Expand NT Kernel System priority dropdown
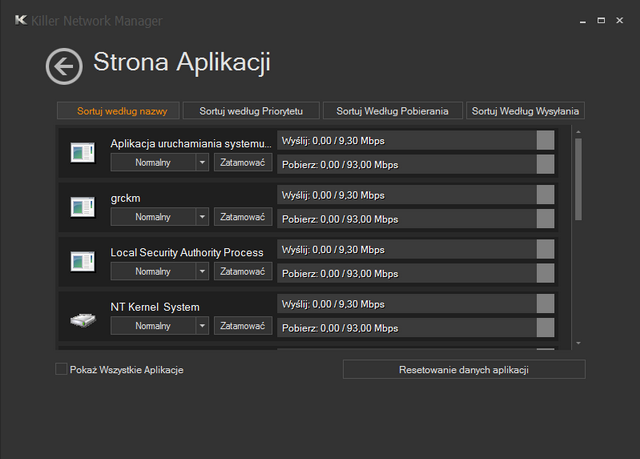Screen dimensions: 640x459 pos(202,326)
